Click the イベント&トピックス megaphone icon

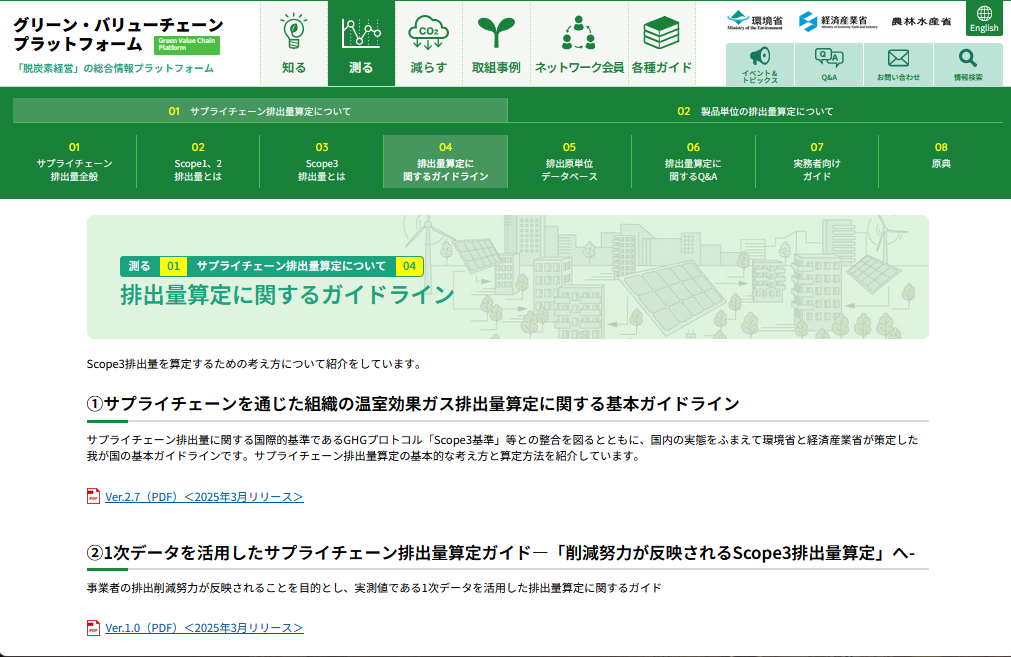(x=759, y=58)
